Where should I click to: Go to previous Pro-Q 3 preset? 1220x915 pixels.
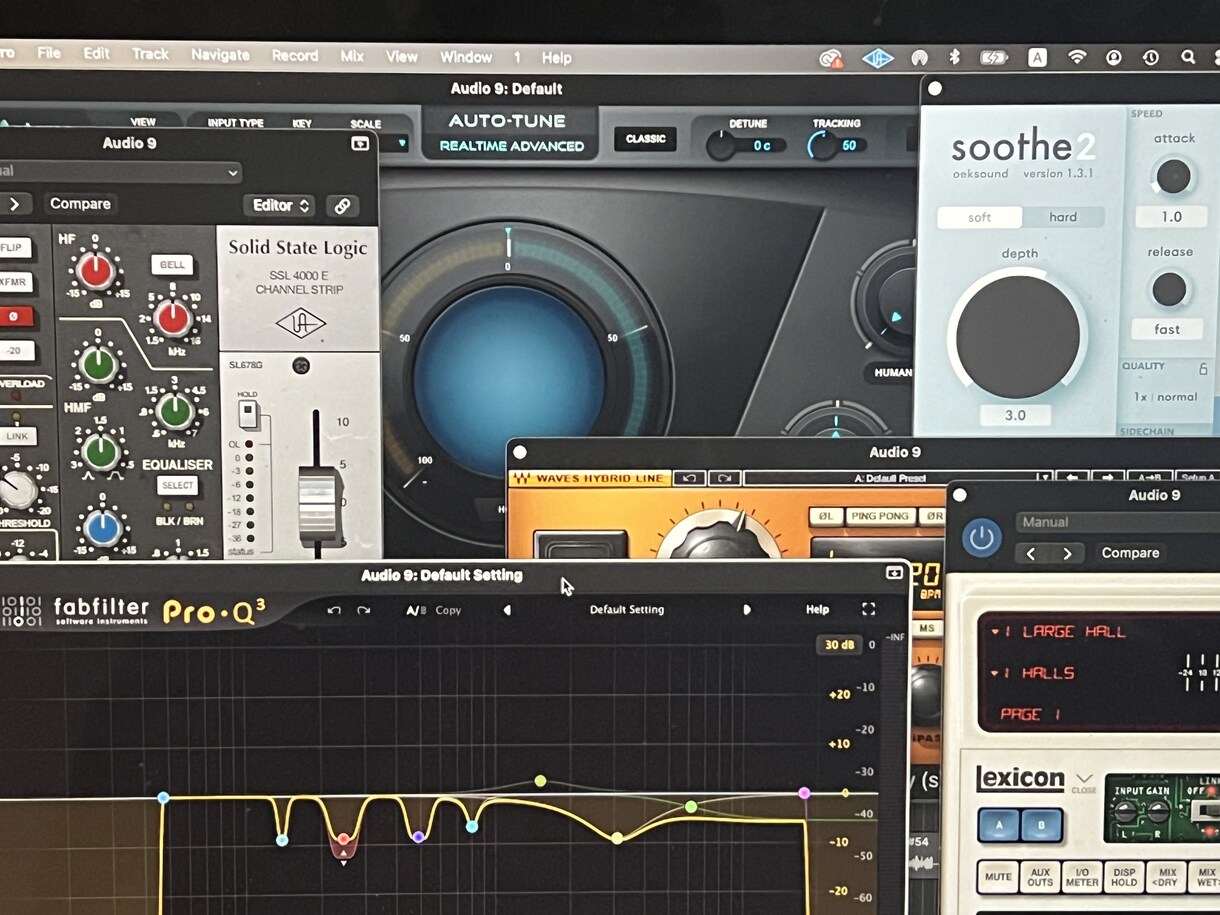(x=506, y=610)
